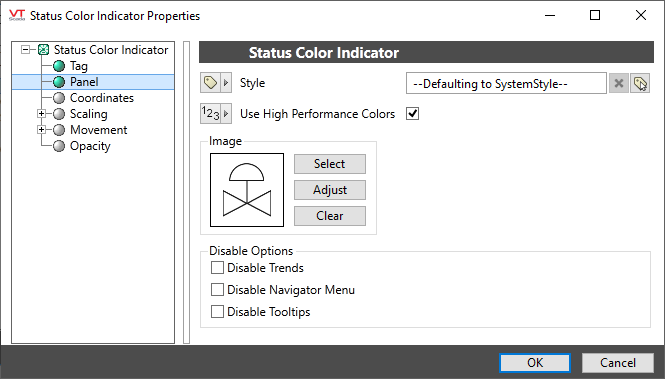Image resolution: width=665 pixels, height=379 pixels.
Task: Enable the Disable Trends checkbox
Action: (217, 268)
